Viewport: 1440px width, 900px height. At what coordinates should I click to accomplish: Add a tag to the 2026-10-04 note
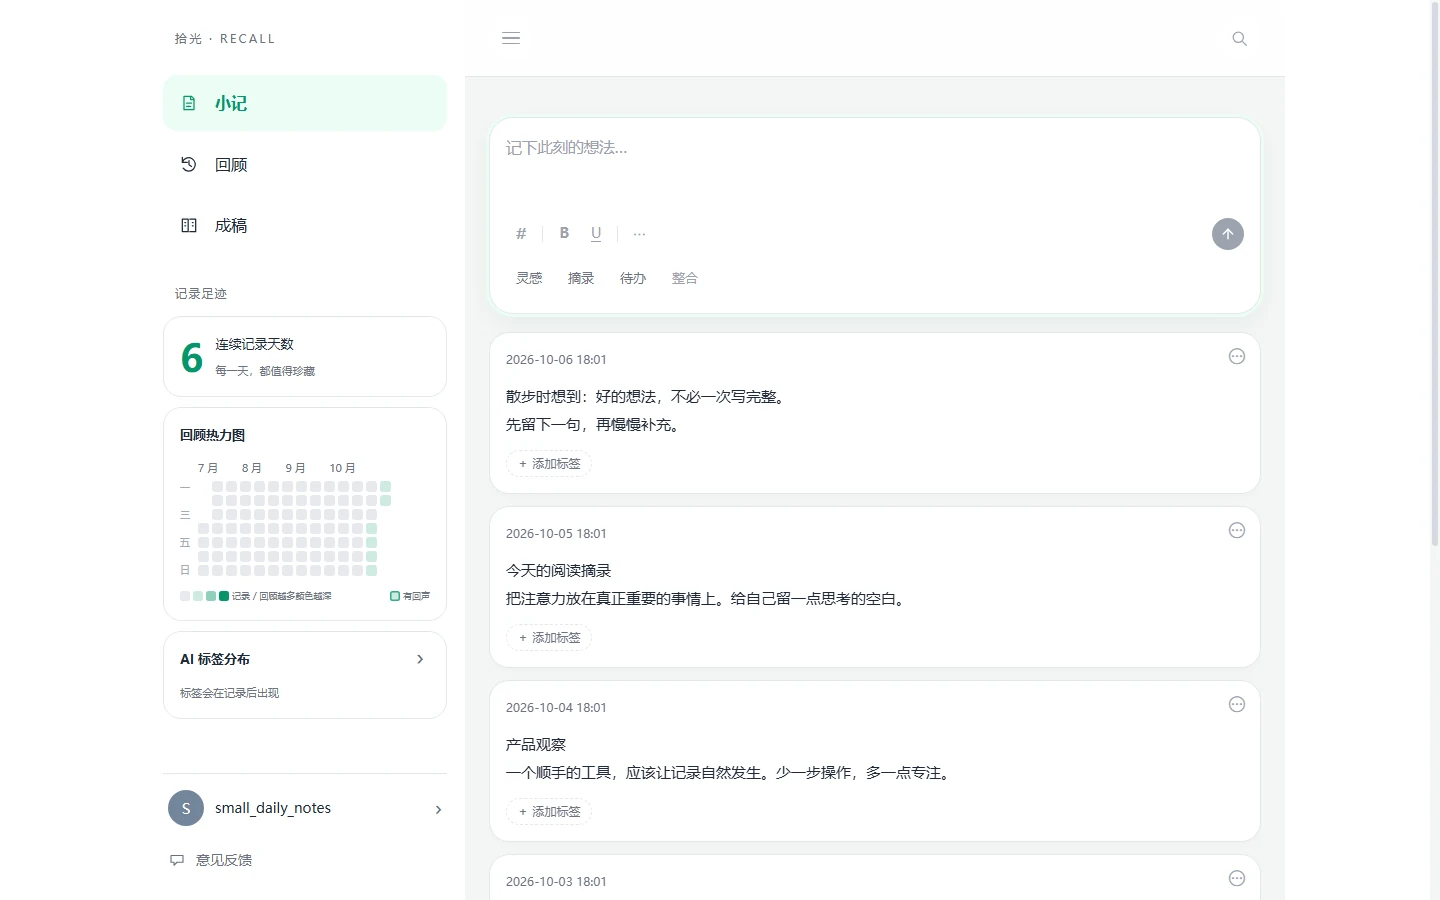click(549, 812)
